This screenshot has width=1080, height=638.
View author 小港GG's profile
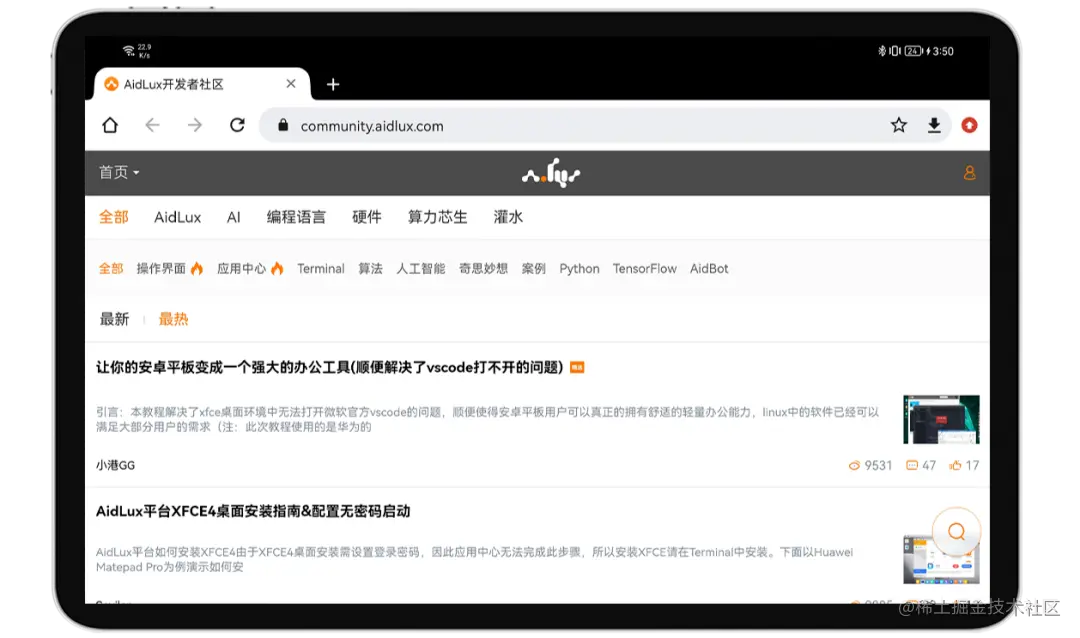(x=117, y=465)
